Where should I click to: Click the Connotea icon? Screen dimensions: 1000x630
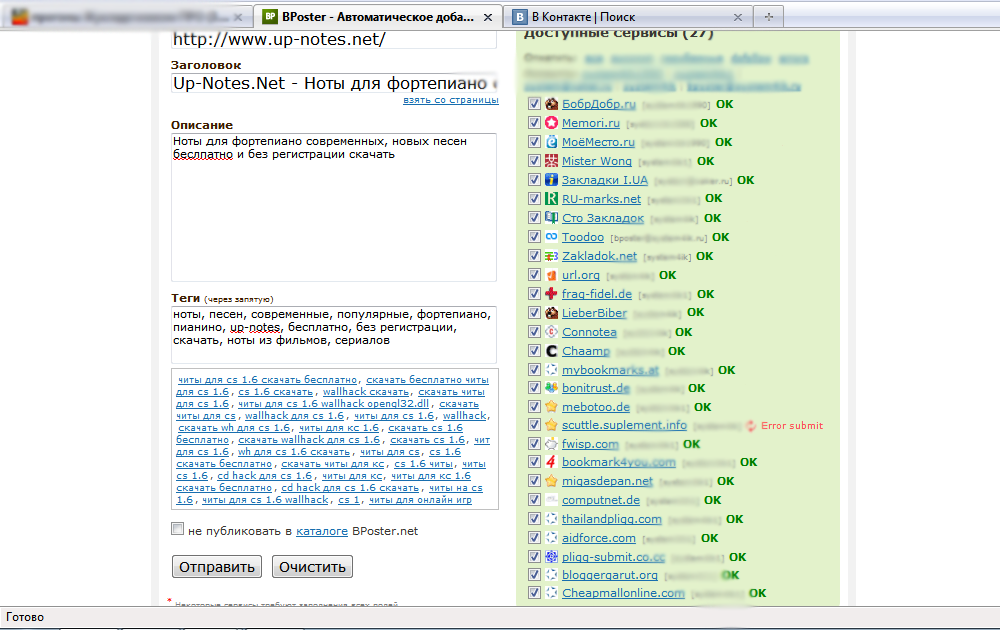552,332
